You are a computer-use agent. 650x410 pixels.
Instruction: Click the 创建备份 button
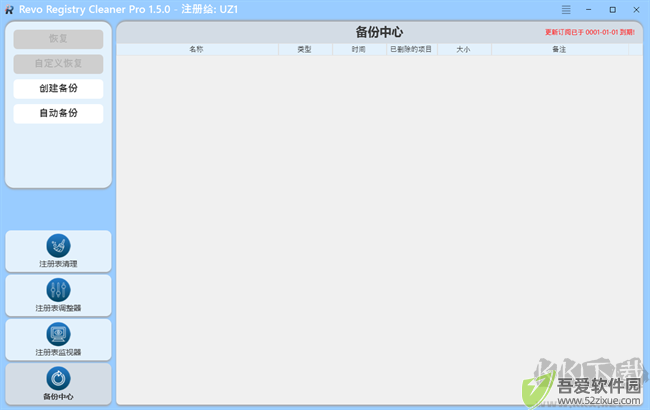click(x=58, y=89)
